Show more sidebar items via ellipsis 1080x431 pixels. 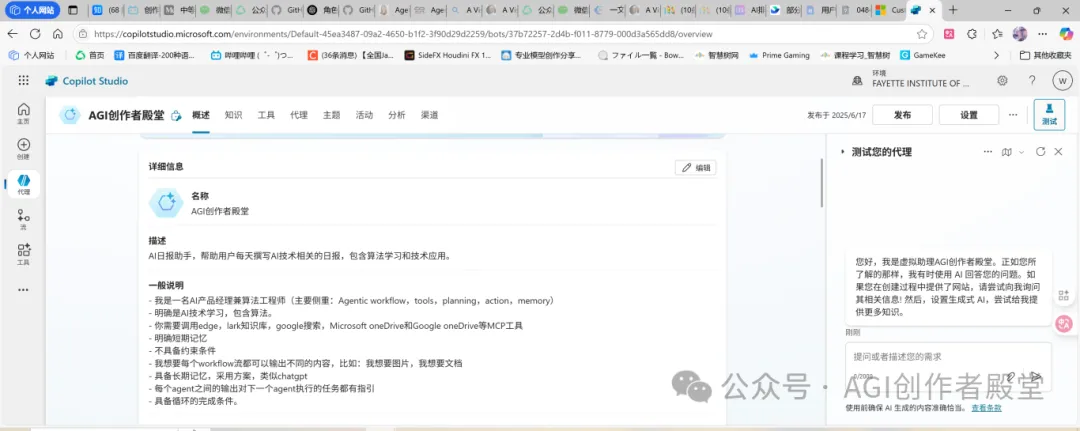click(23, 290)
